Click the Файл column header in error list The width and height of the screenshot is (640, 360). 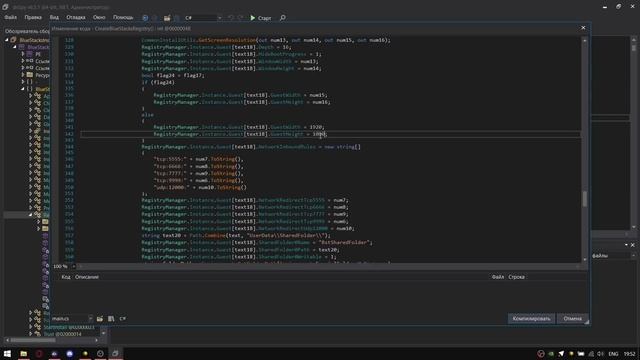click(498, 277)
